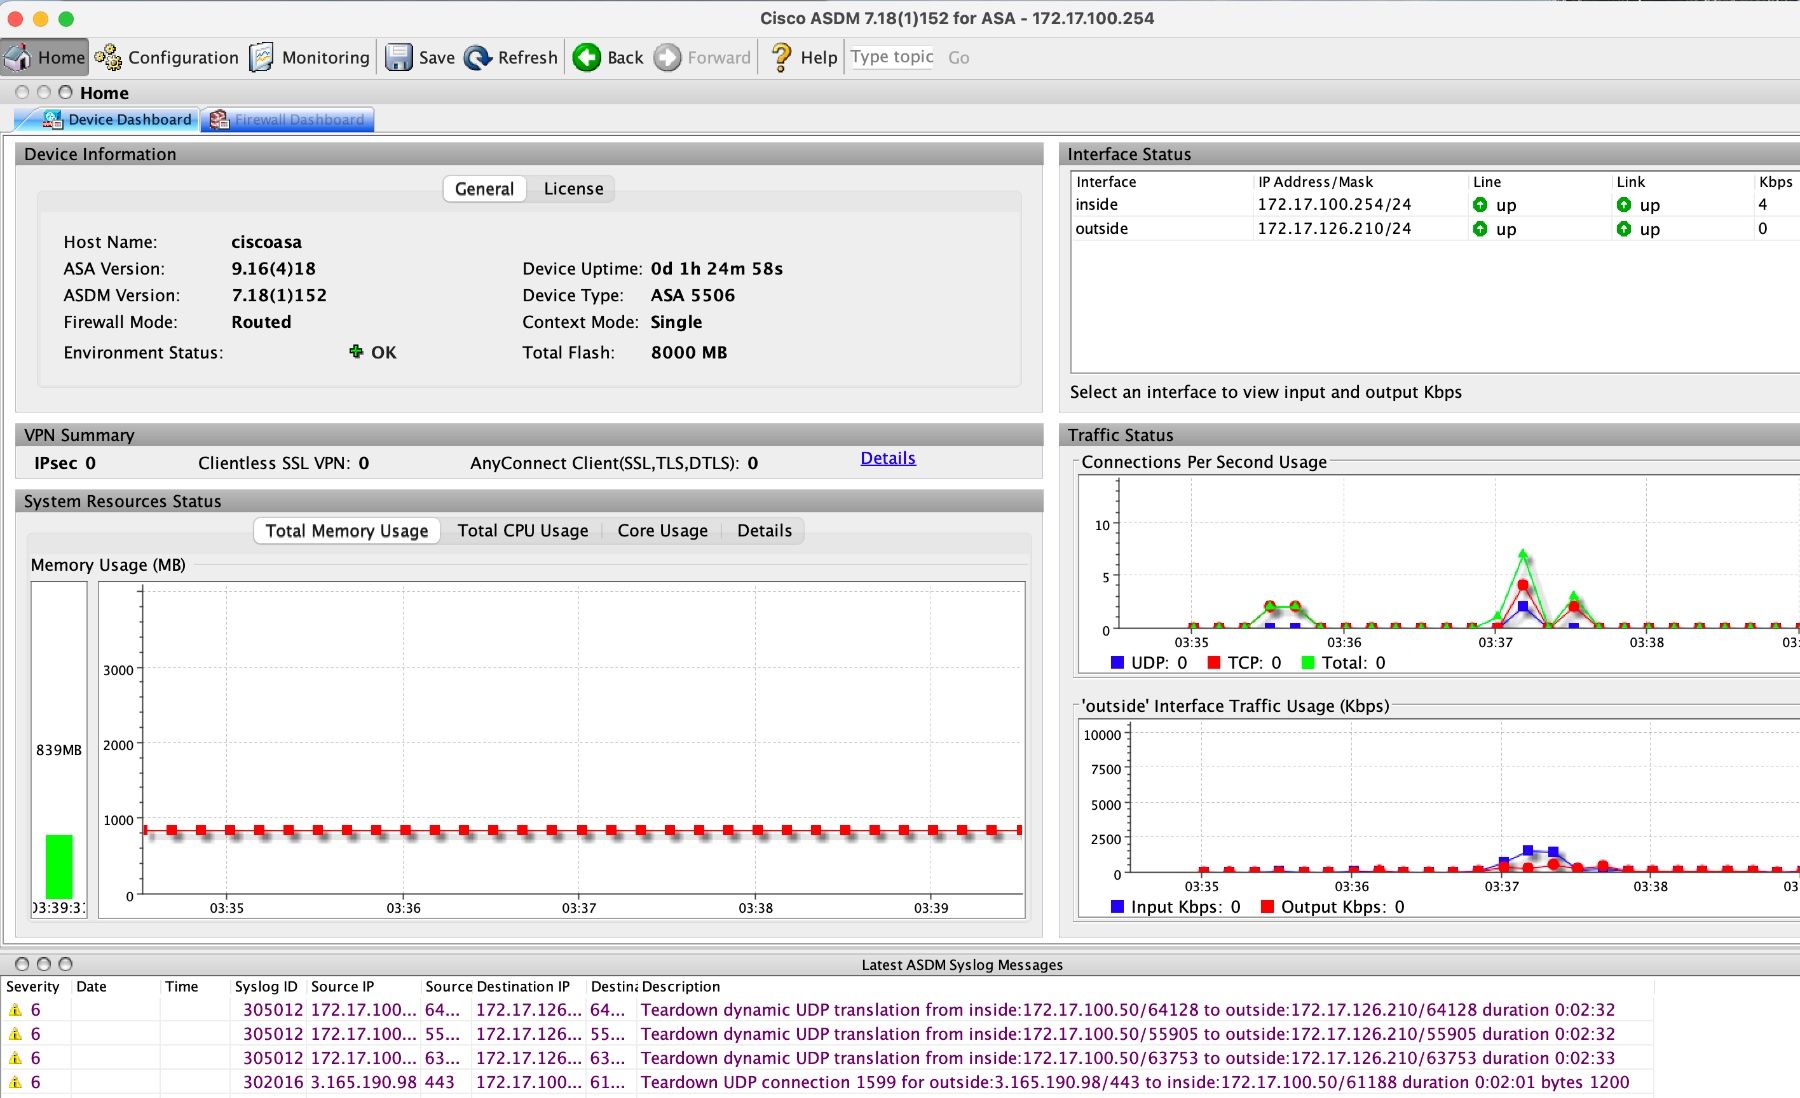This screenshot has width=1800, height=1098.
Task: Click outside interface Link up icon
Action: point(1624,229)
